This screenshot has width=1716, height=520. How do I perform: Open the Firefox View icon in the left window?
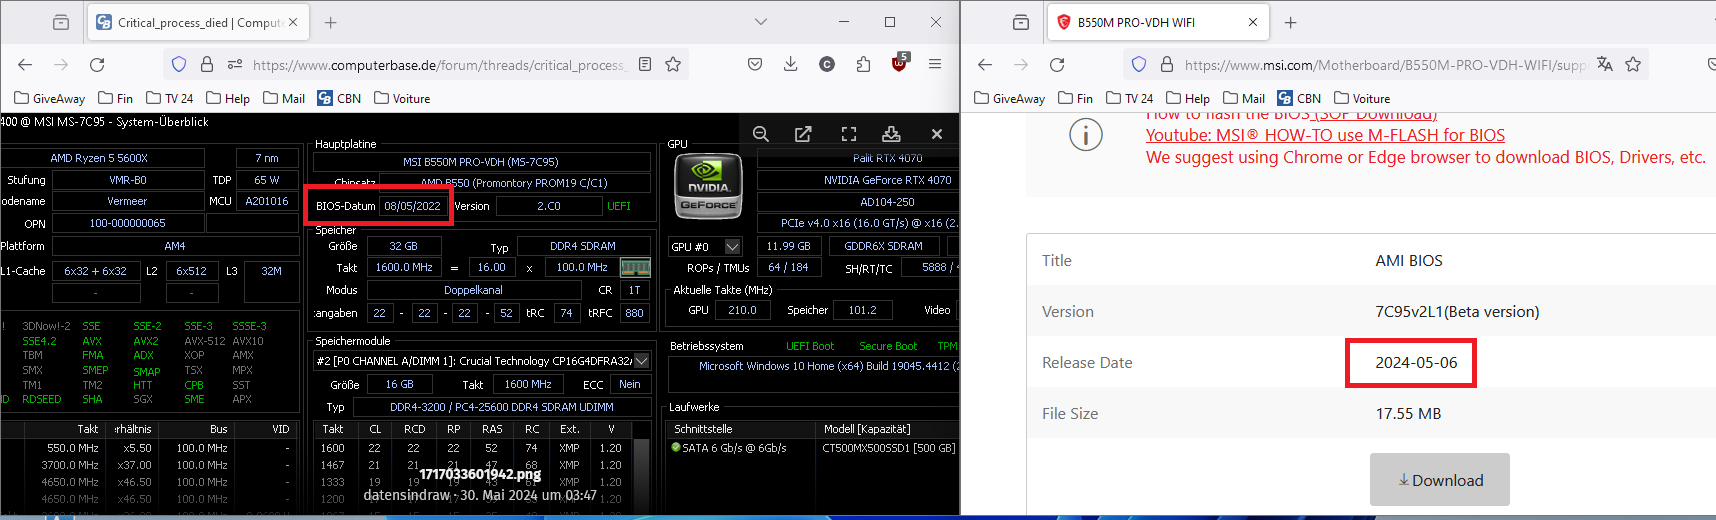(61, 22)
